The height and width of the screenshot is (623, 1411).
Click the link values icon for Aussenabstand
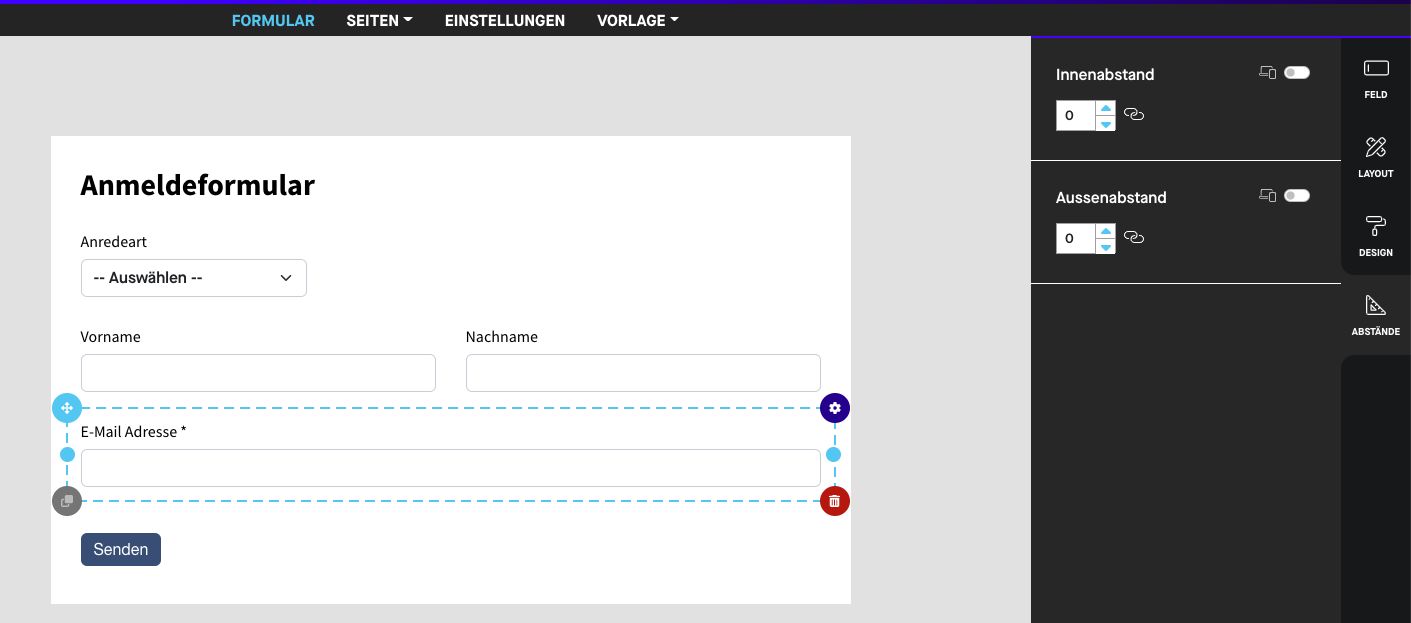coord(1134,238)
